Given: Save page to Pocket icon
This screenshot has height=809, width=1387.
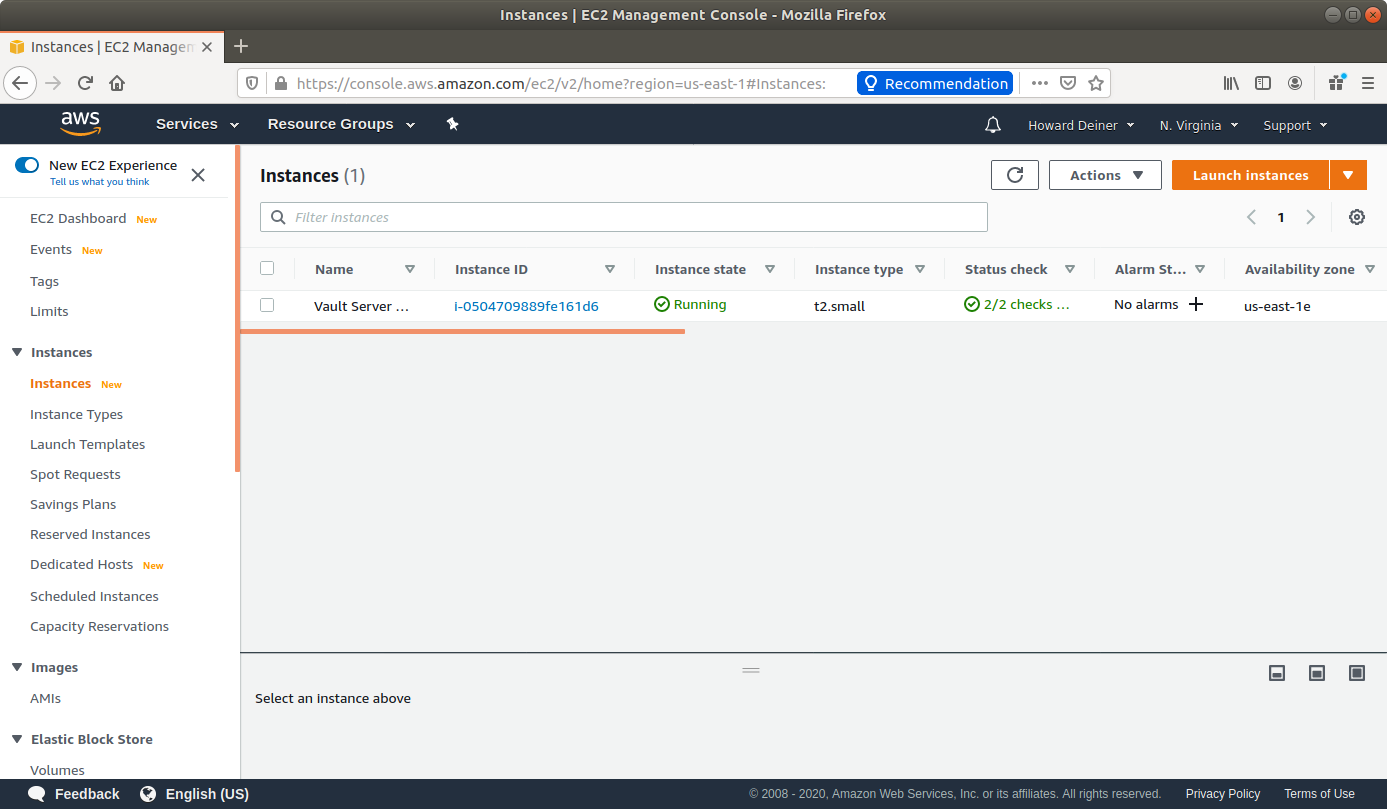Looking at the screenshot, I should (x=1068, y=83).
